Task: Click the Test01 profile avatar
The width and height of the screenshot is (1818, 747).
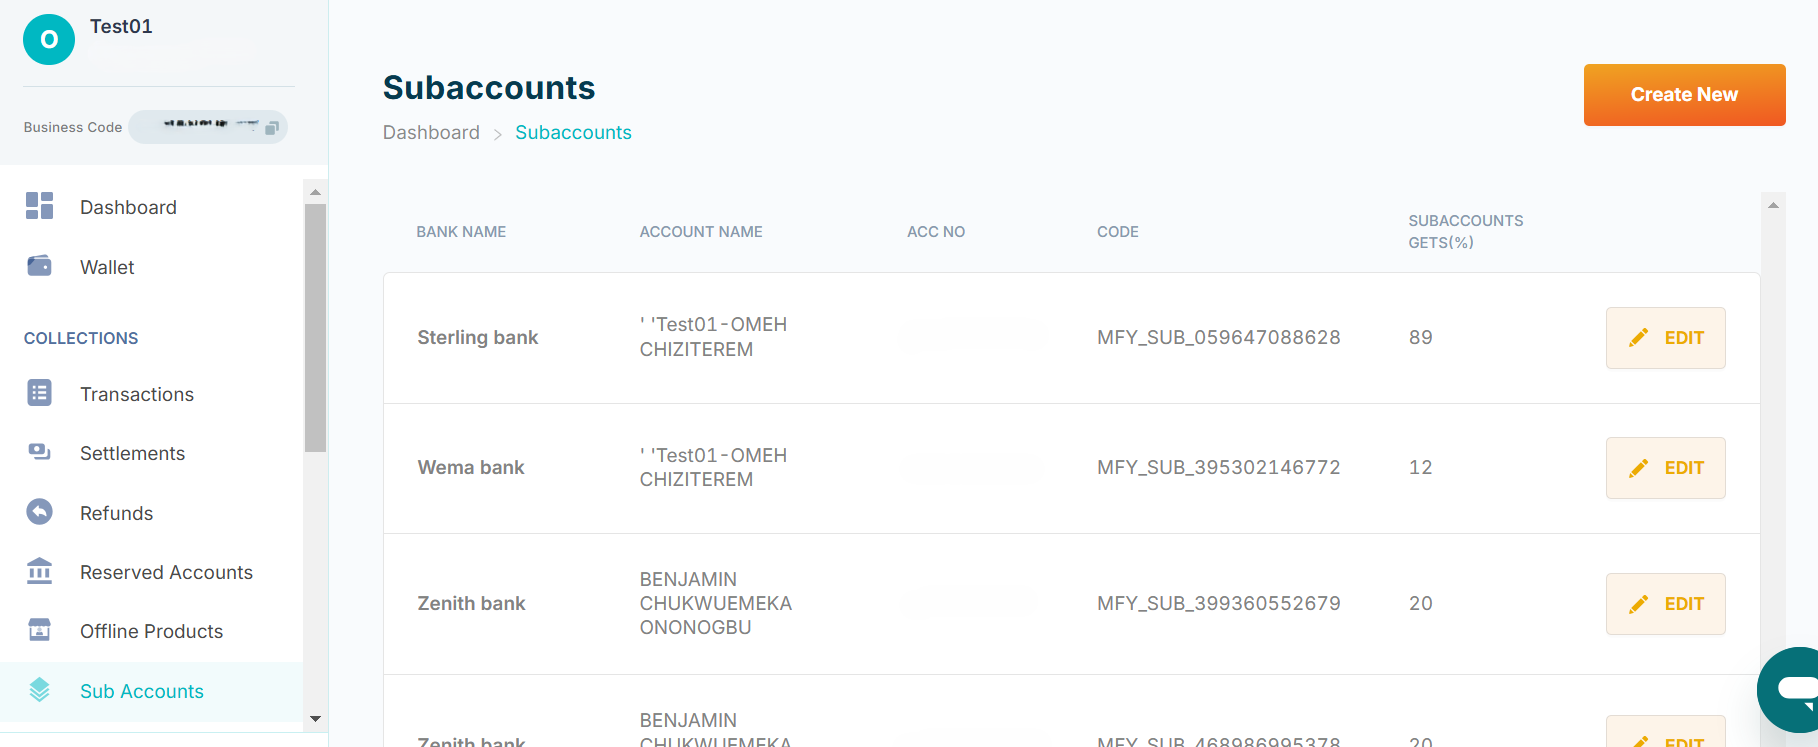Action: click(x=49, y=40)
